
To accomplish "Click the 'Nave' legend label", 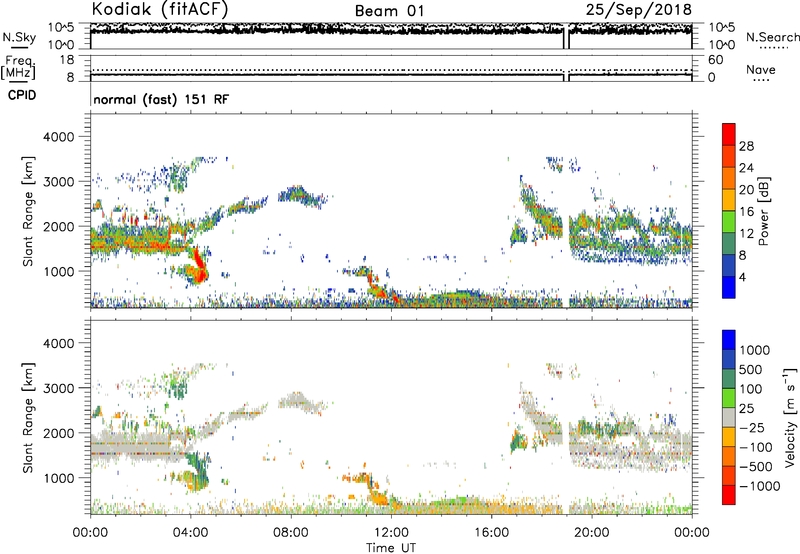I will coord(761,69).
